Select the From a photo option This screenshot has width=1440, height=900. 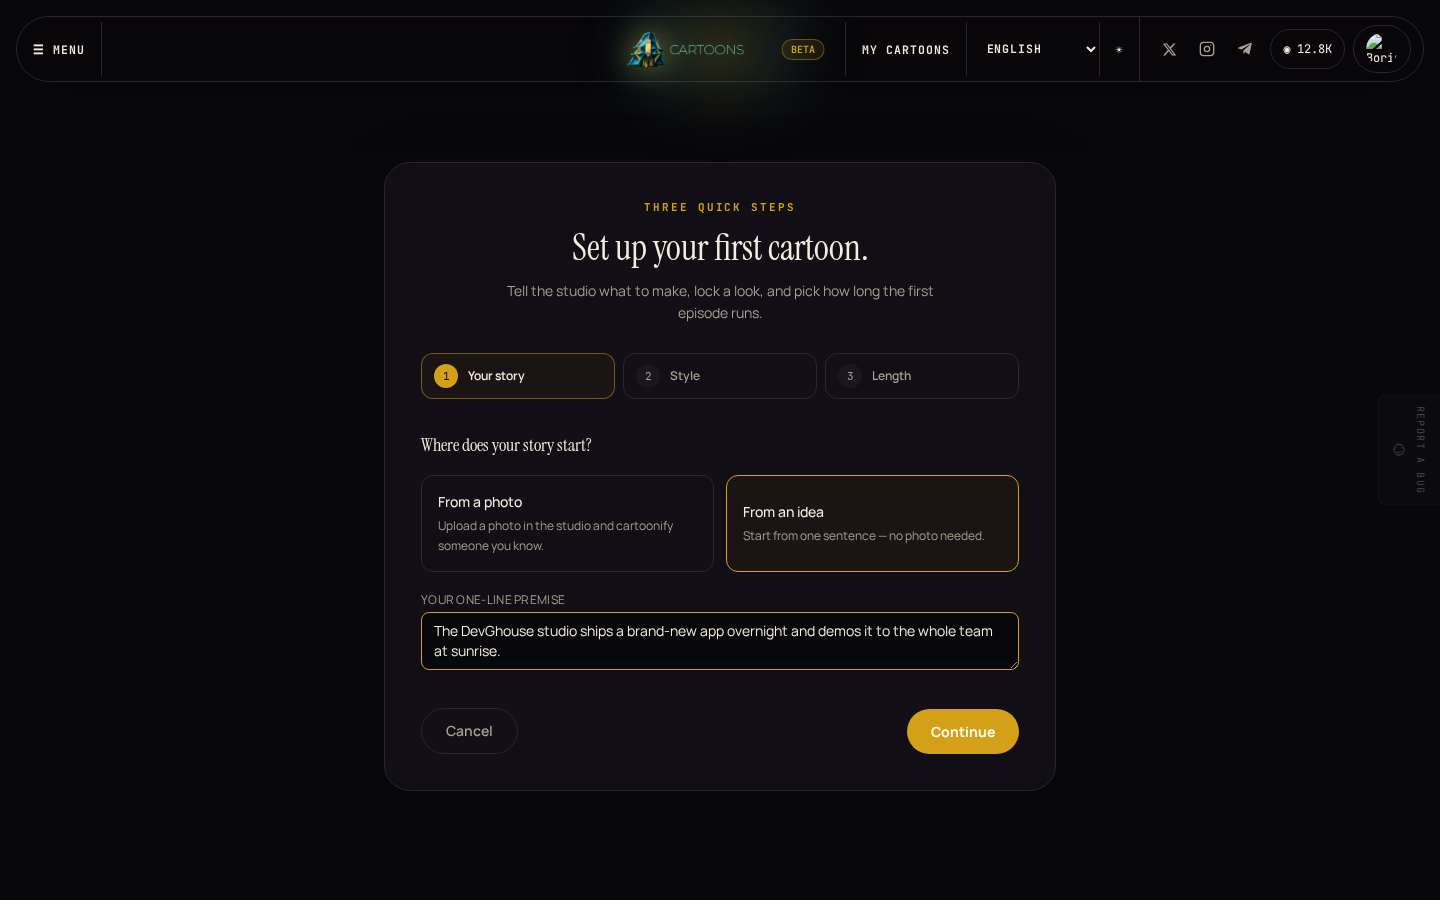(x=567, y=523)
